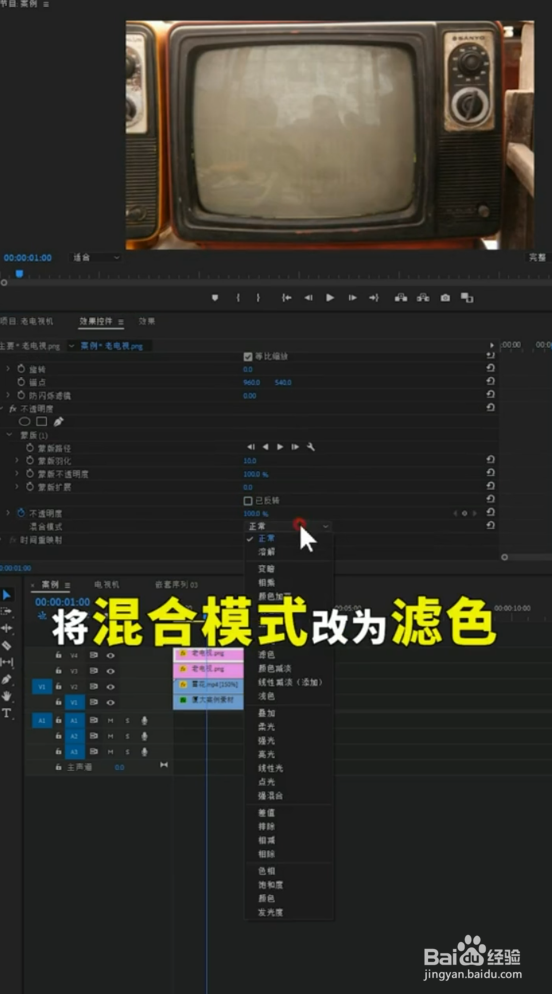Track selected mask forward
The image size is (552, 994).
pos(280,447)
